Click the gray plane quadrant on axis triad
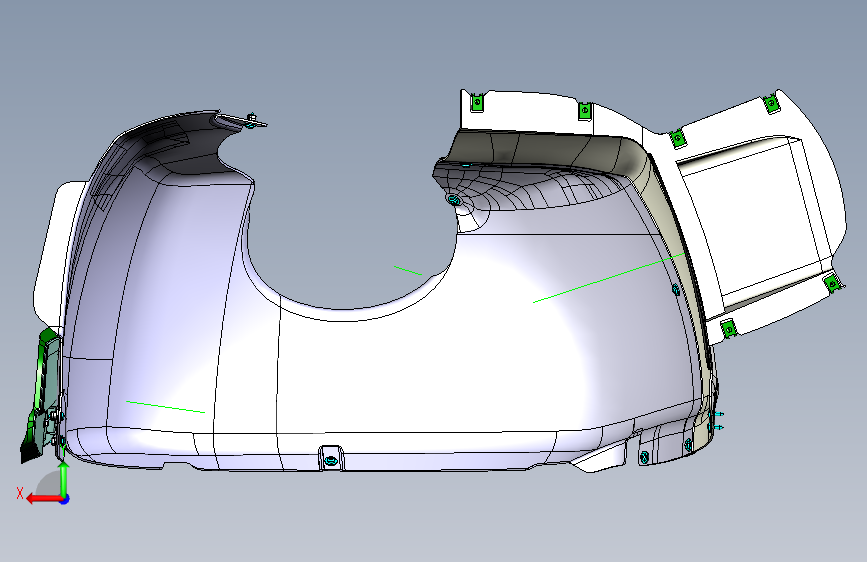Viewport: 867px width, 562px height. tap(50, 483)
